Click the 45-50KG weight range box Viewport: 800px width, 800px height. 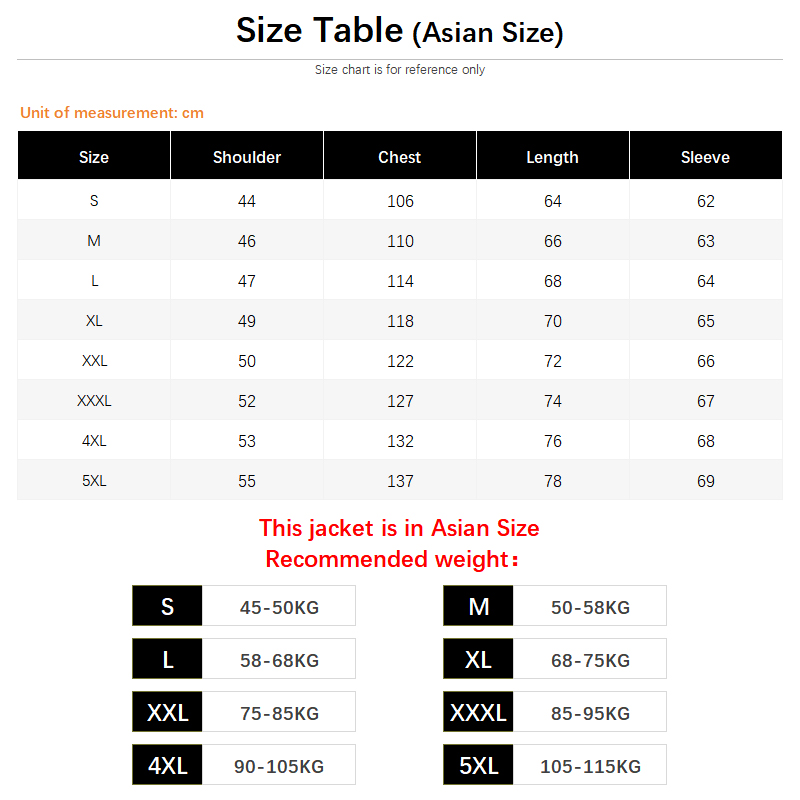[x=279, y=606]
